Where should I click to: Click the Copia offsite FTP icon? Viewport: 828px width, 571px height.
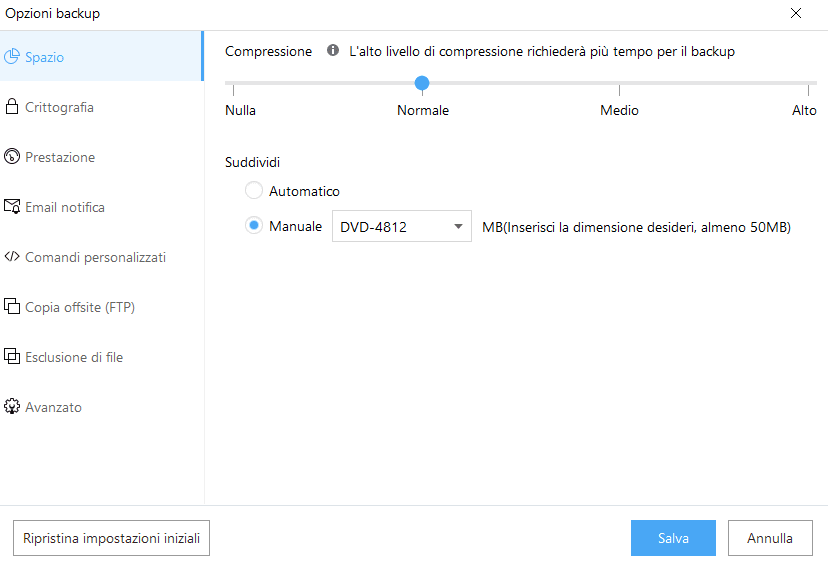pyautogui.click(x=12, y=307)
